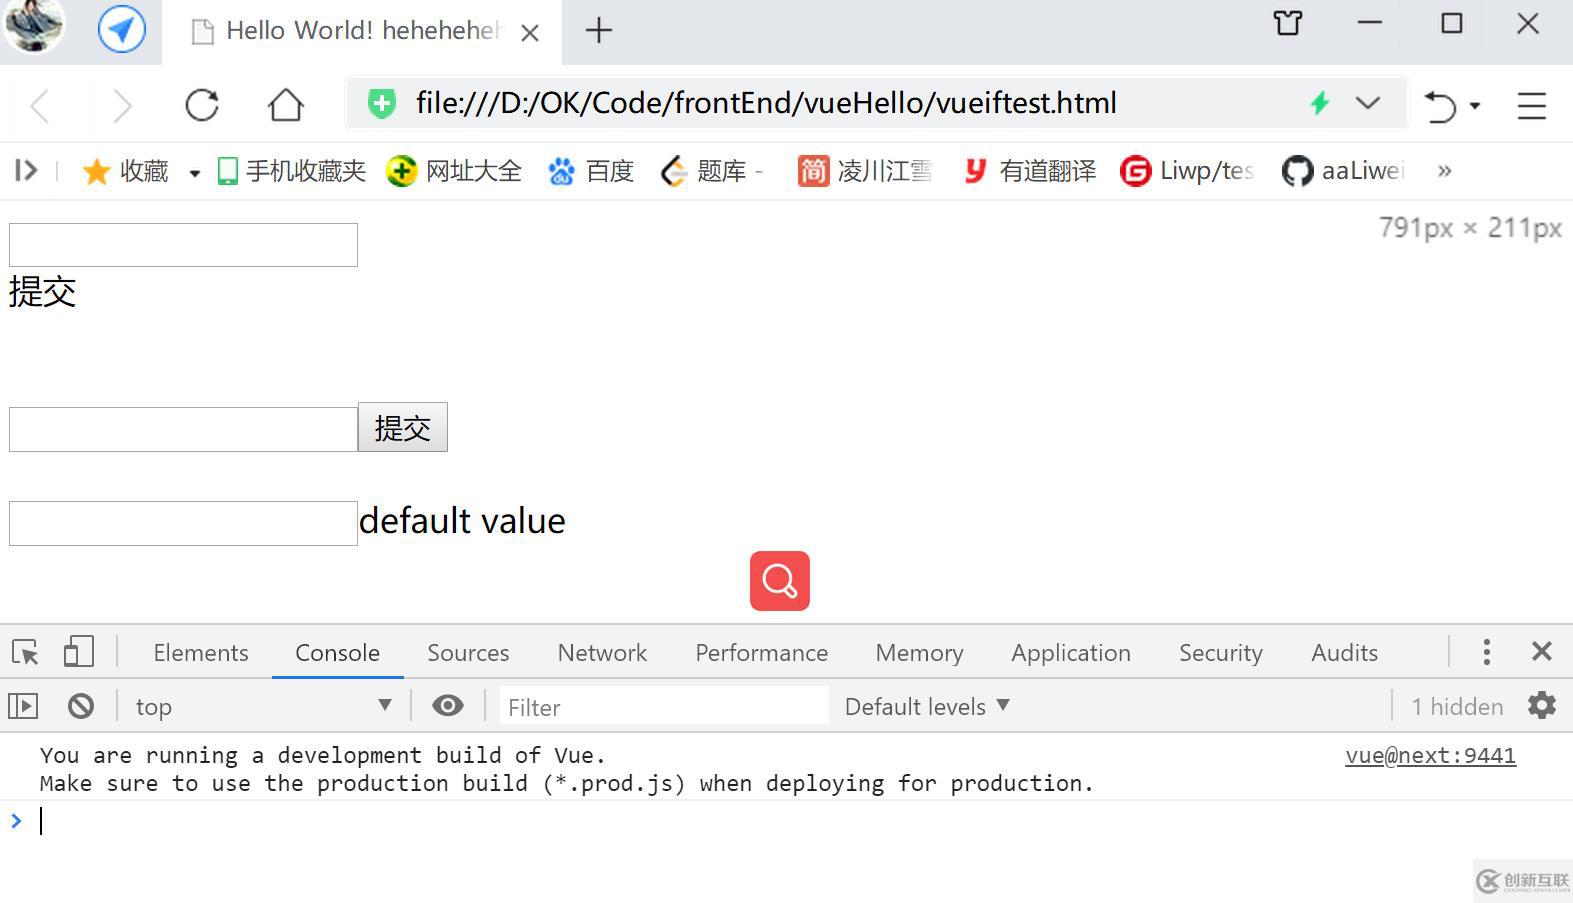This screenshot has height=903, width=1573.
Task: Go to browser home page icon
Action: [x=286, y=105]
